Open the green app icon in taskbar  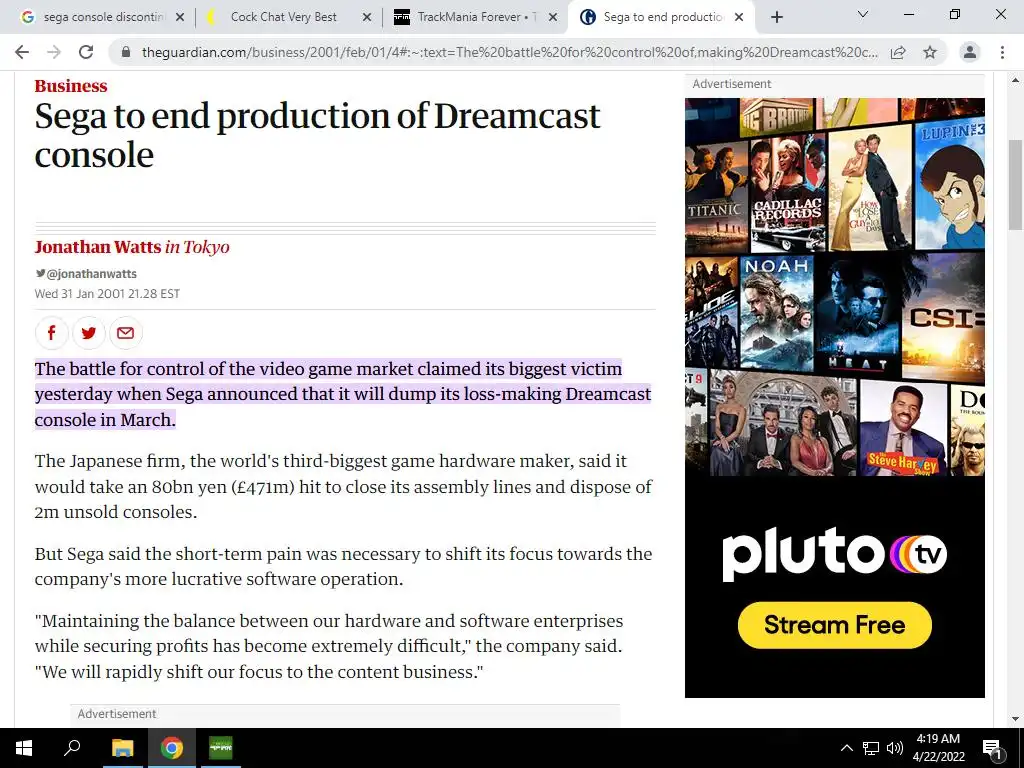[221, 748]
